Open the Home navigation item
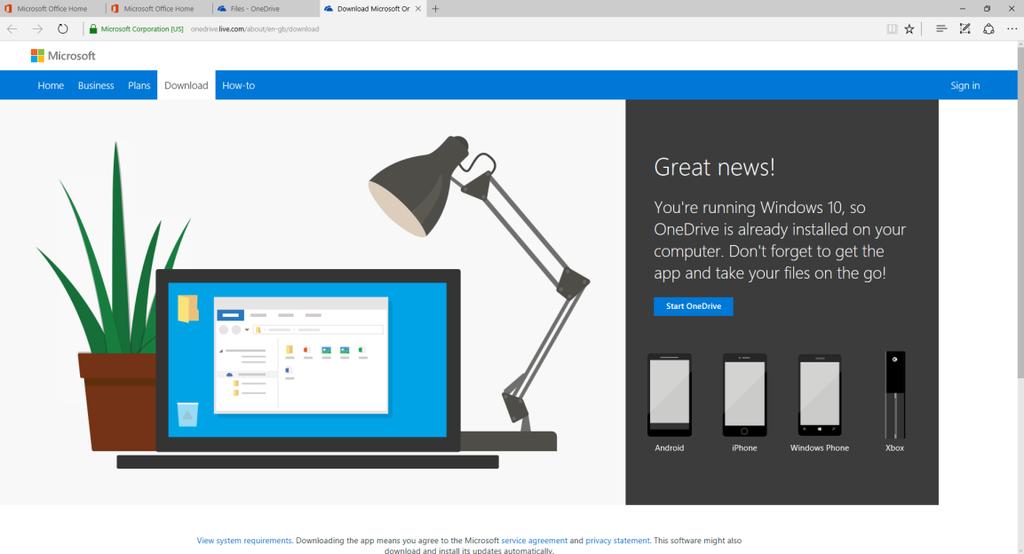This screenshot has width=1024, height=554. 50,86
